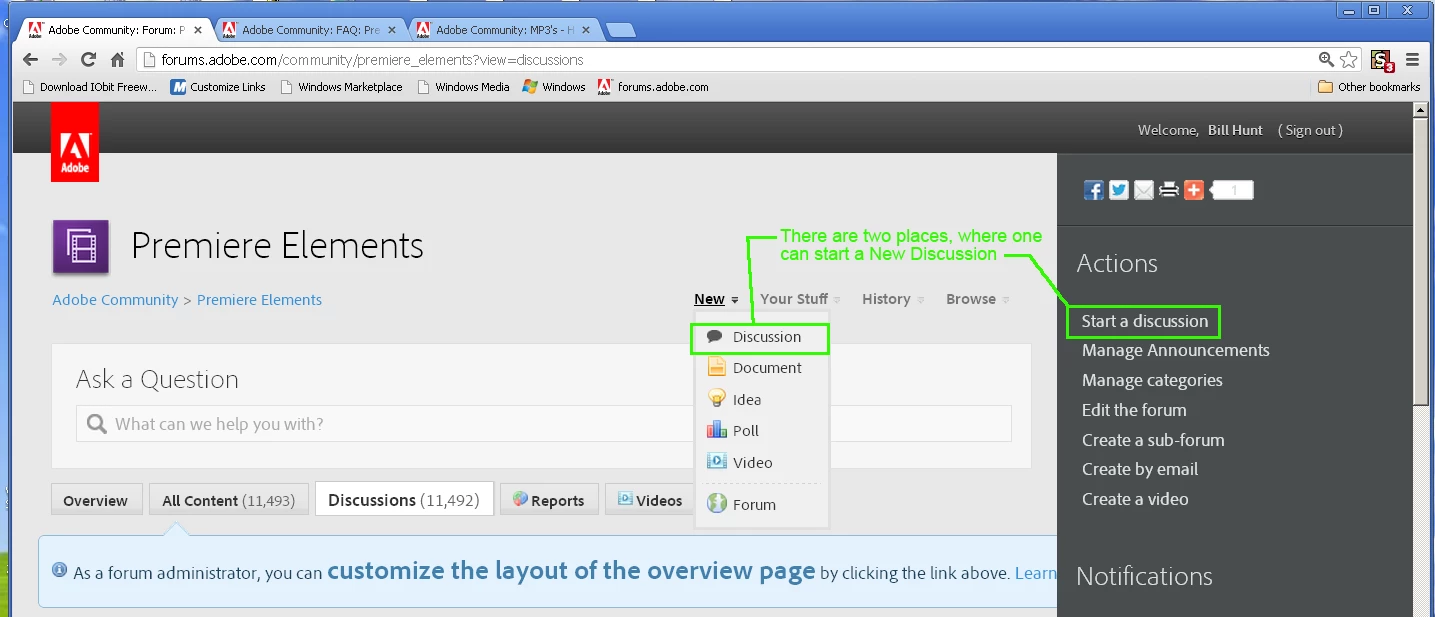Click the Adobe logo in the header

click(x=75, y=142)
